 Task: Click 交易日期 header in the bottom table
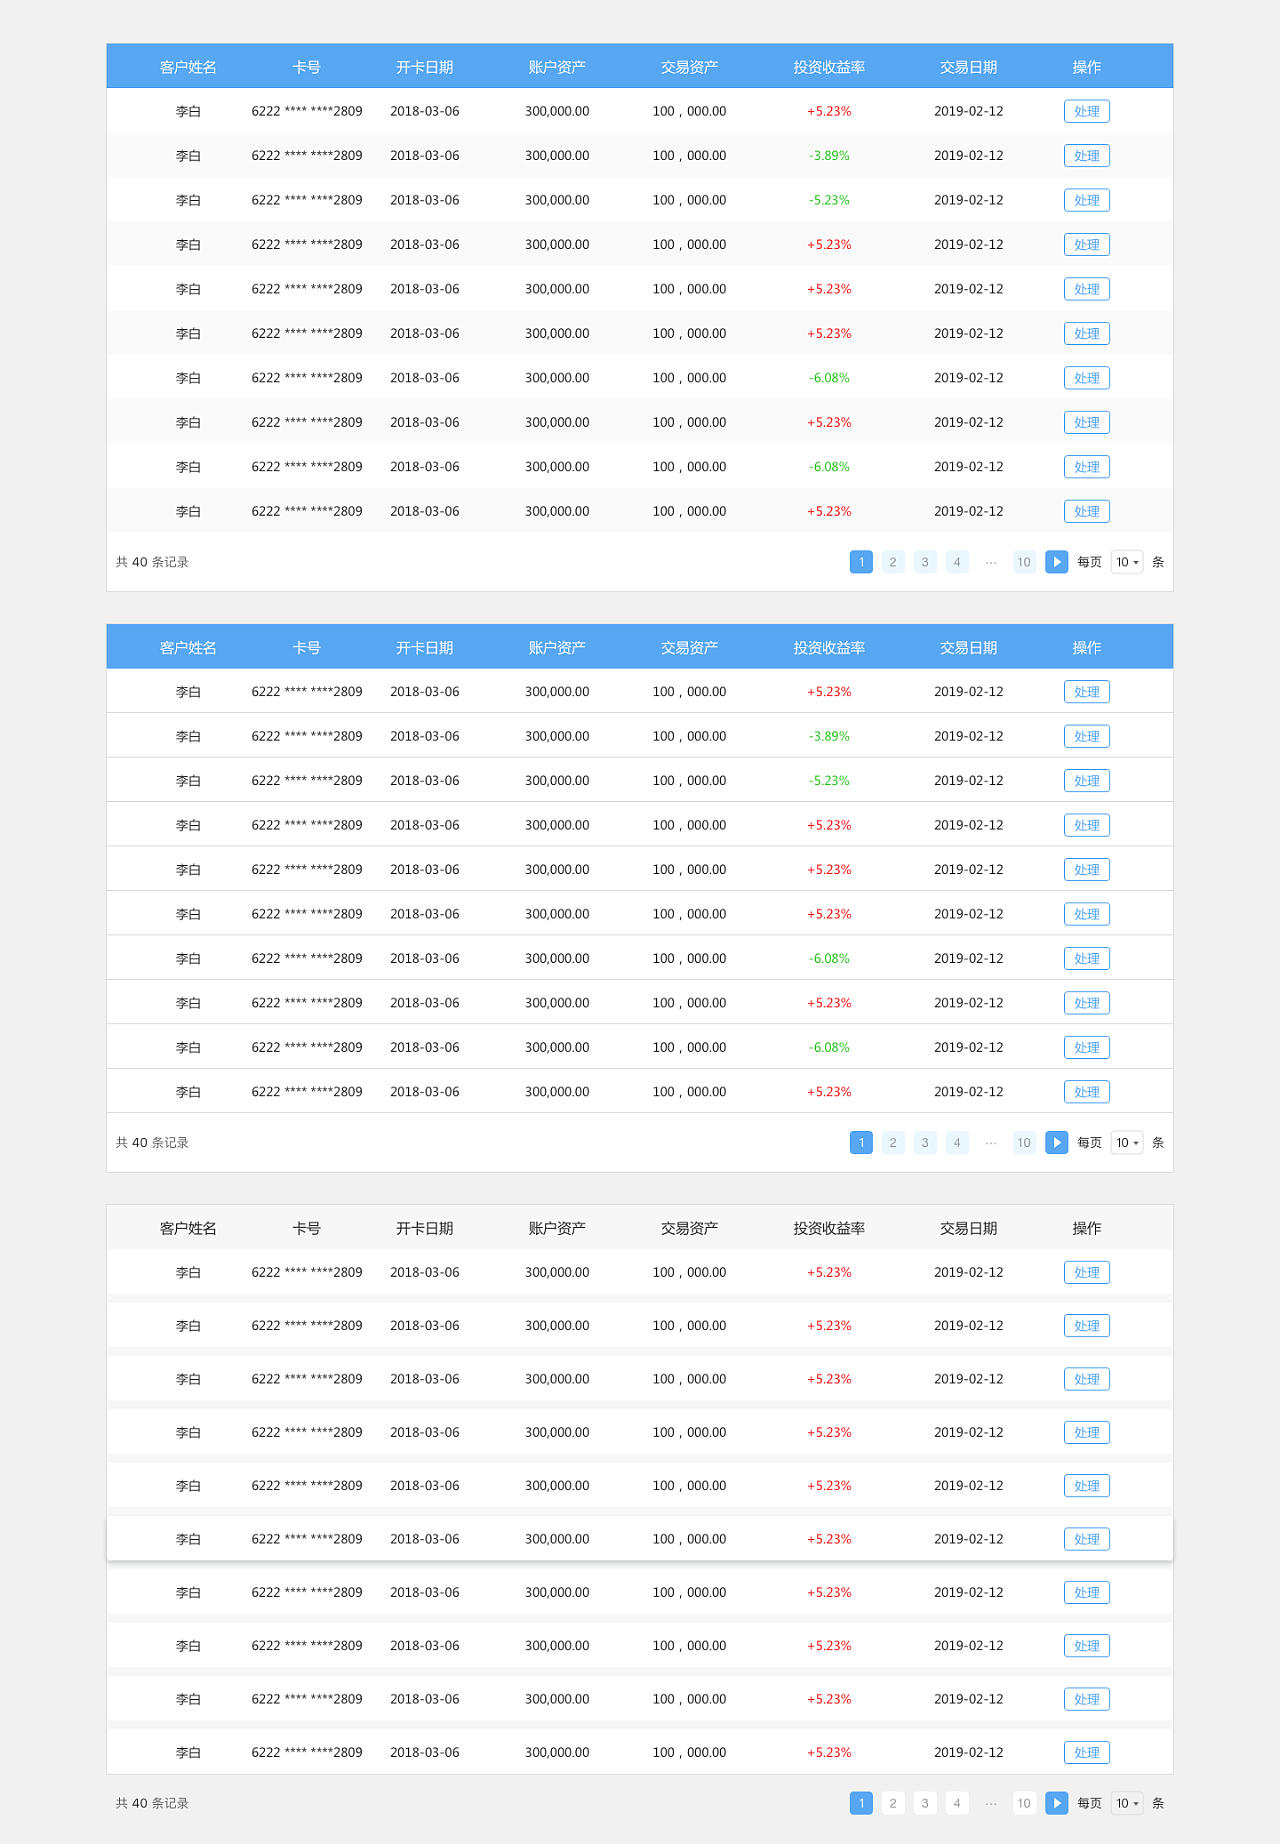click(x=968, y=1228)
